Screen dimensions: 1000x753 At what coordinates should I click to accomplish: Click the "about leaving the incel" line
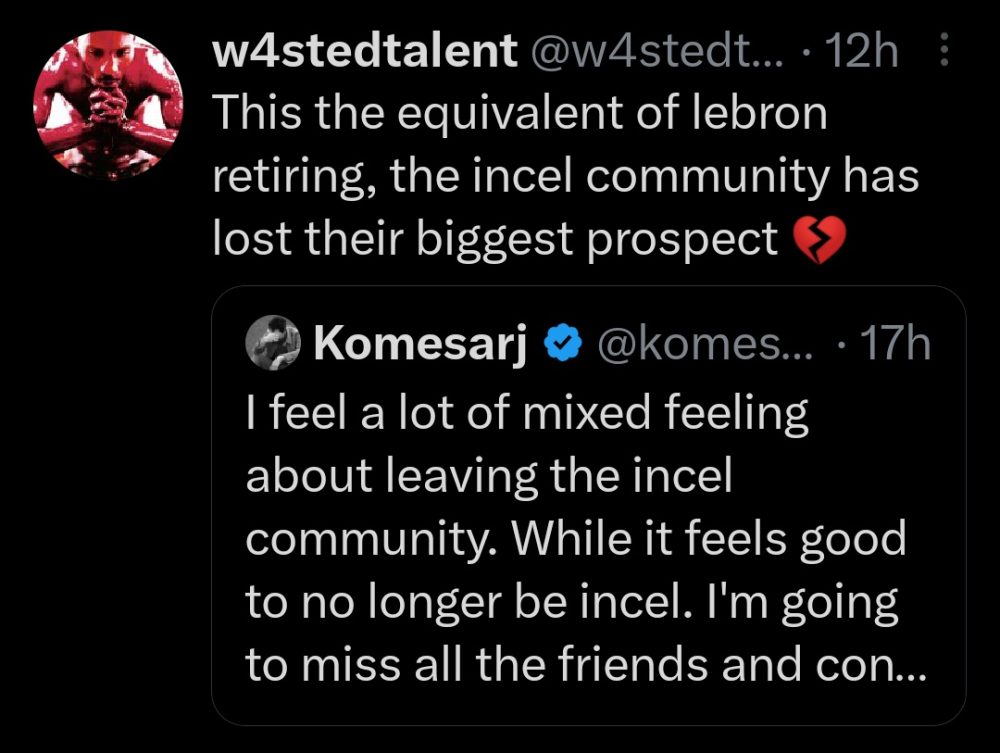click(489, 478)
